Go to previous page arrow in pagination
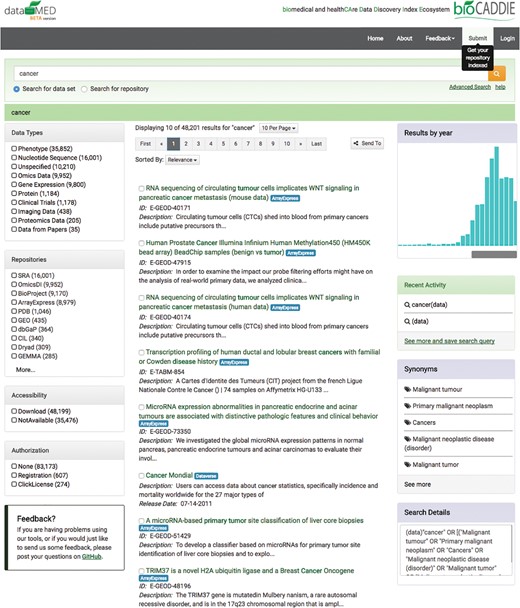The image size is (520, 608). 161,144
